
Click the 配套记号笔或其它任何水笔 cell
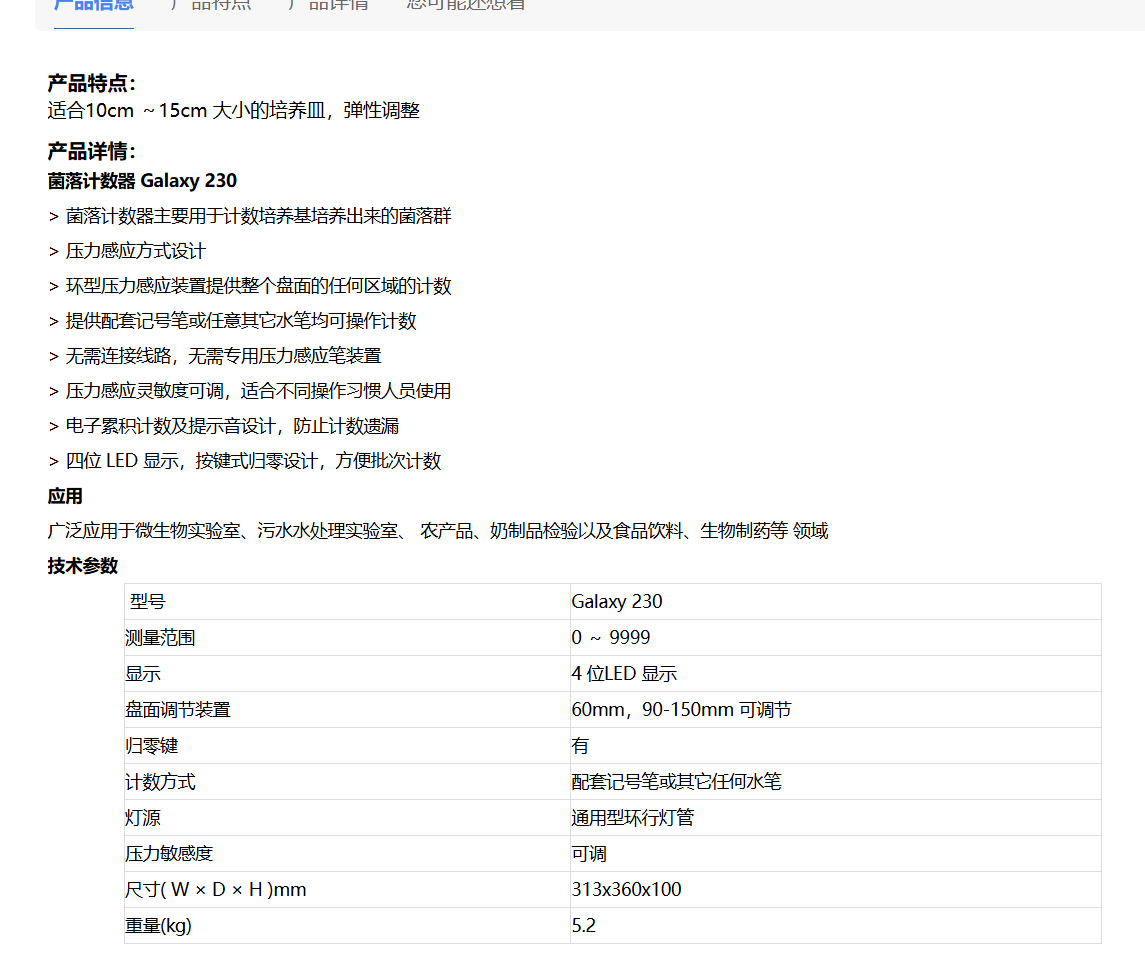[676, 782]
